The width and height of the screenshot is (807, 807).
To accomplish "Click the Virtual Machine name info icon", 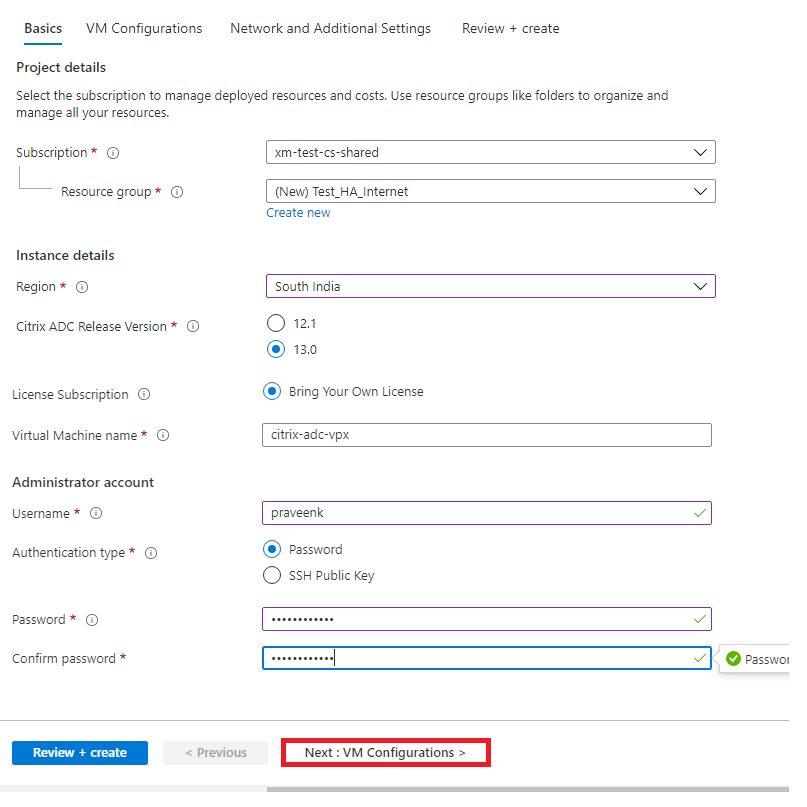I will (163, 435).
